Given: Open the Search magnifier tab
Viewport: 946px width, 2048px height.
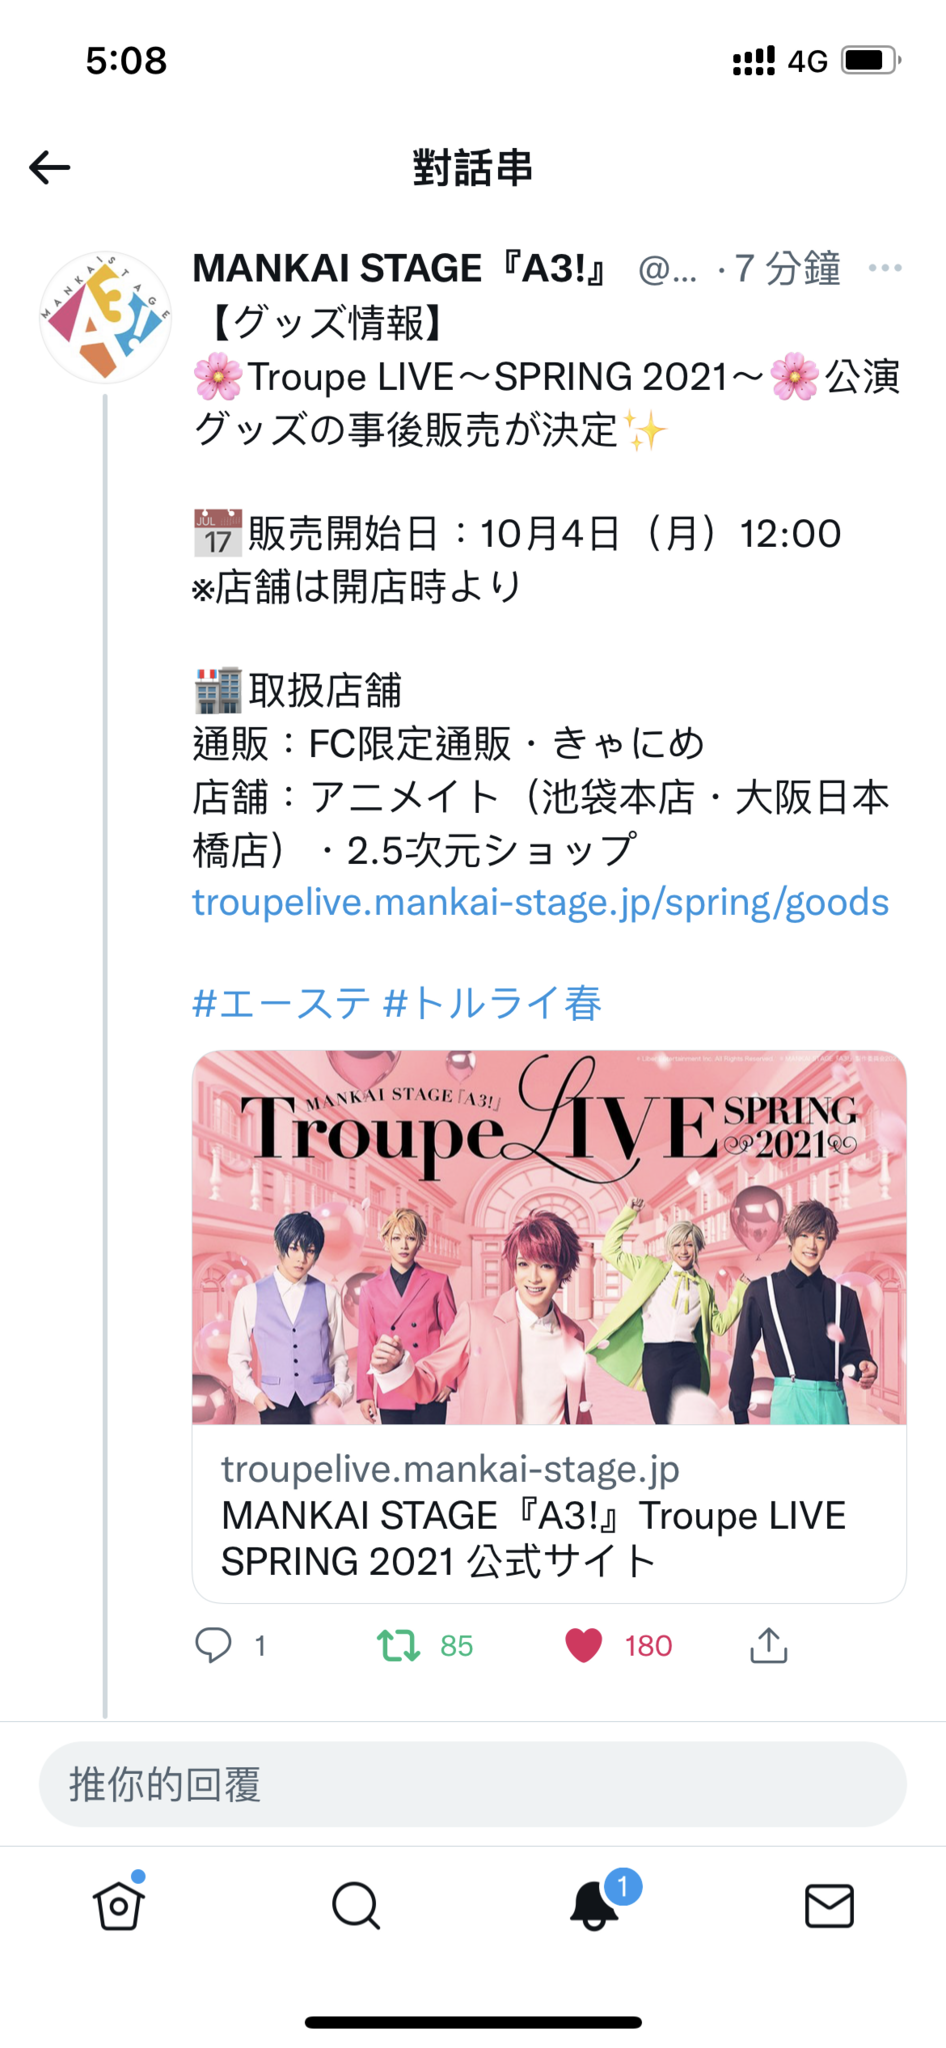Looking at the screenshot, I should [356, 1905].
